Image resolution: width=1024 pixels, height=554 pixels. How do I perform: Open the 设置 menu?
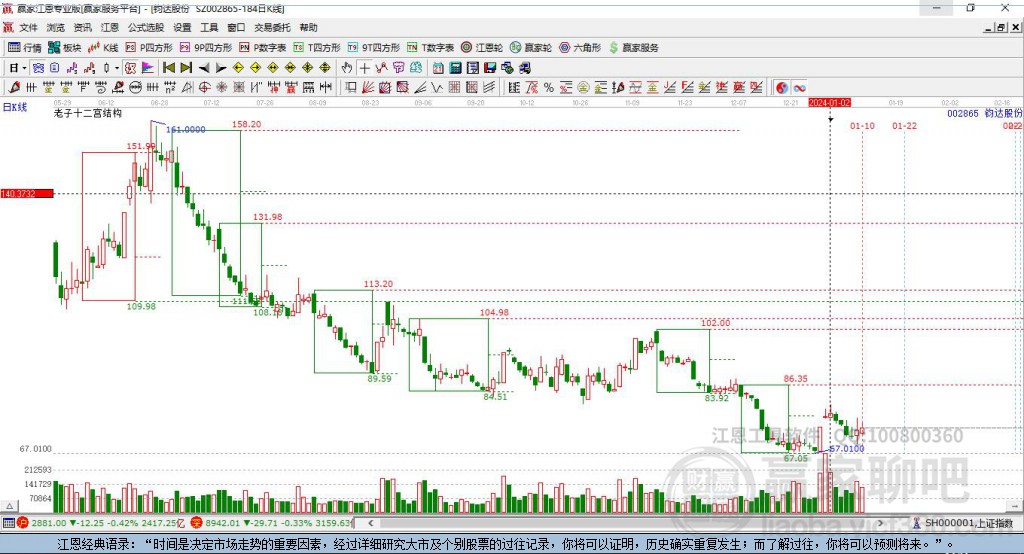point(182,27)
